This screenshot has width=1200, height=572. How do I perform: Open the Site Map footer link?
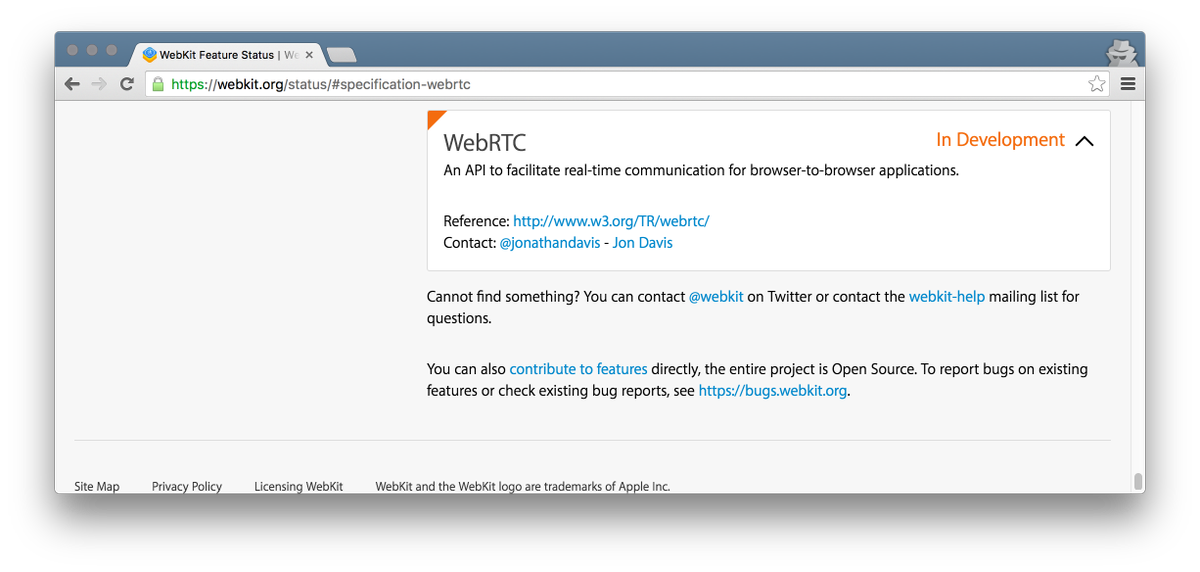[97, 487]
